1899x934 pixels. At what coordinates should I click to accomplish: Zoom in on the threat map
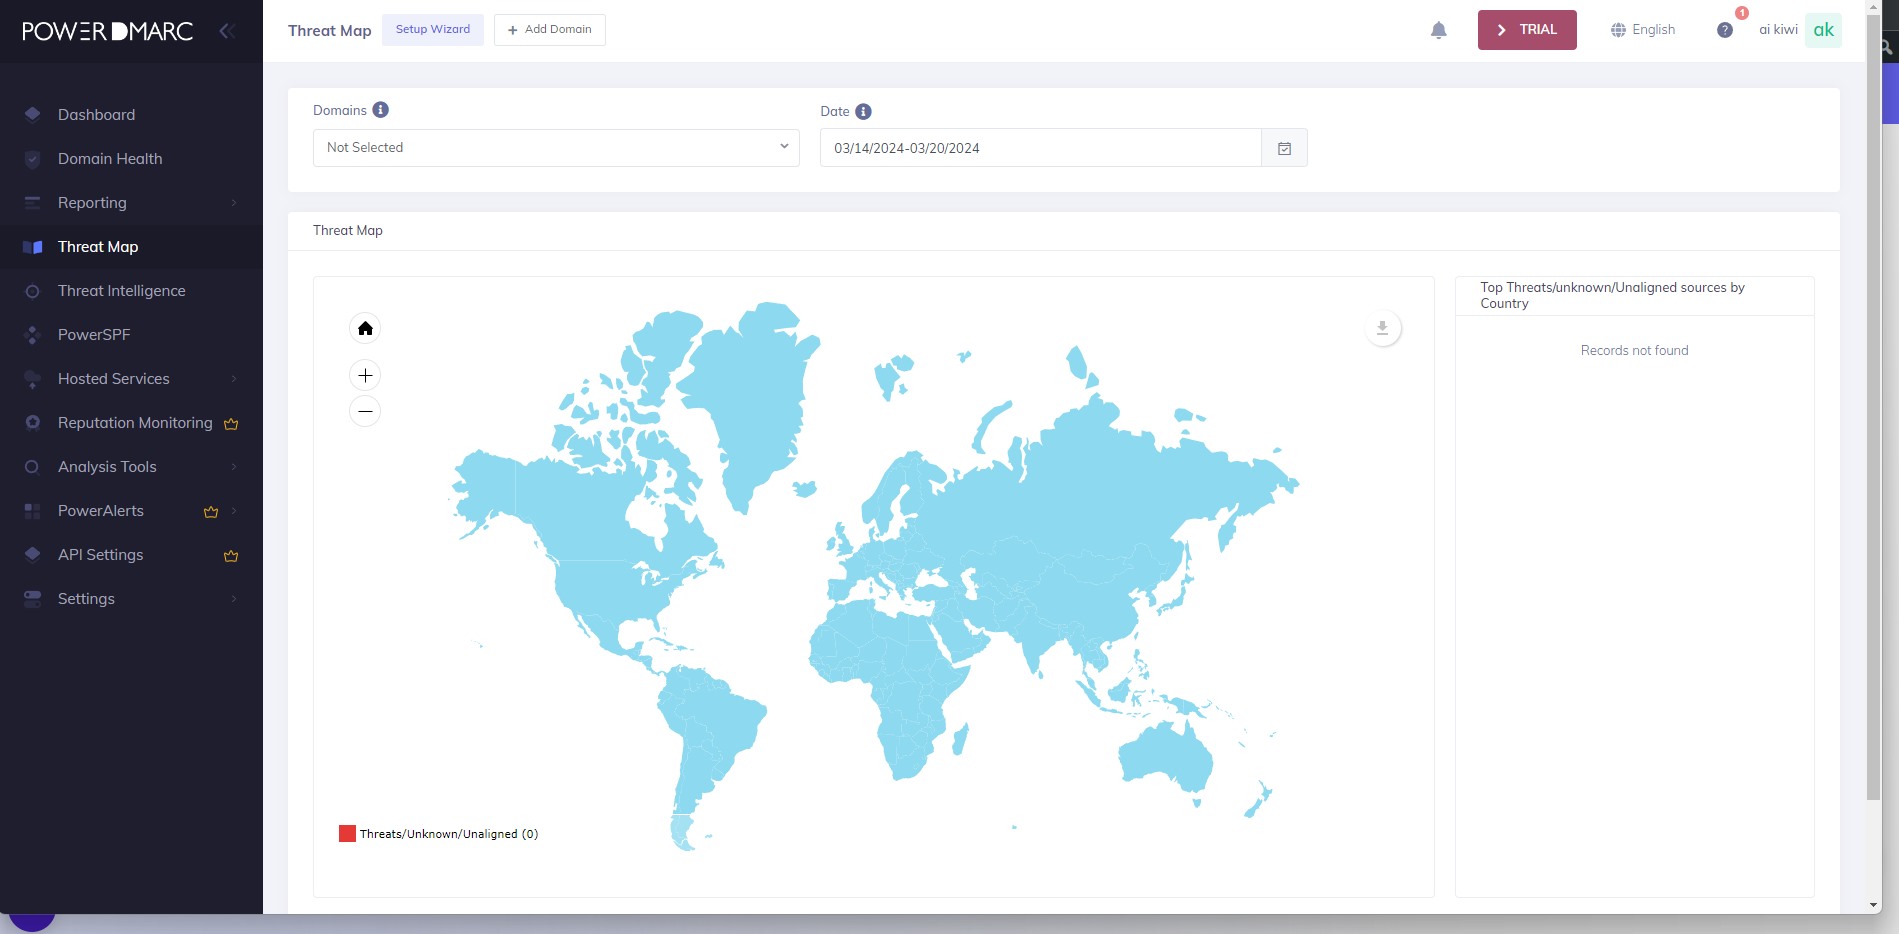(x=365, y=375)
